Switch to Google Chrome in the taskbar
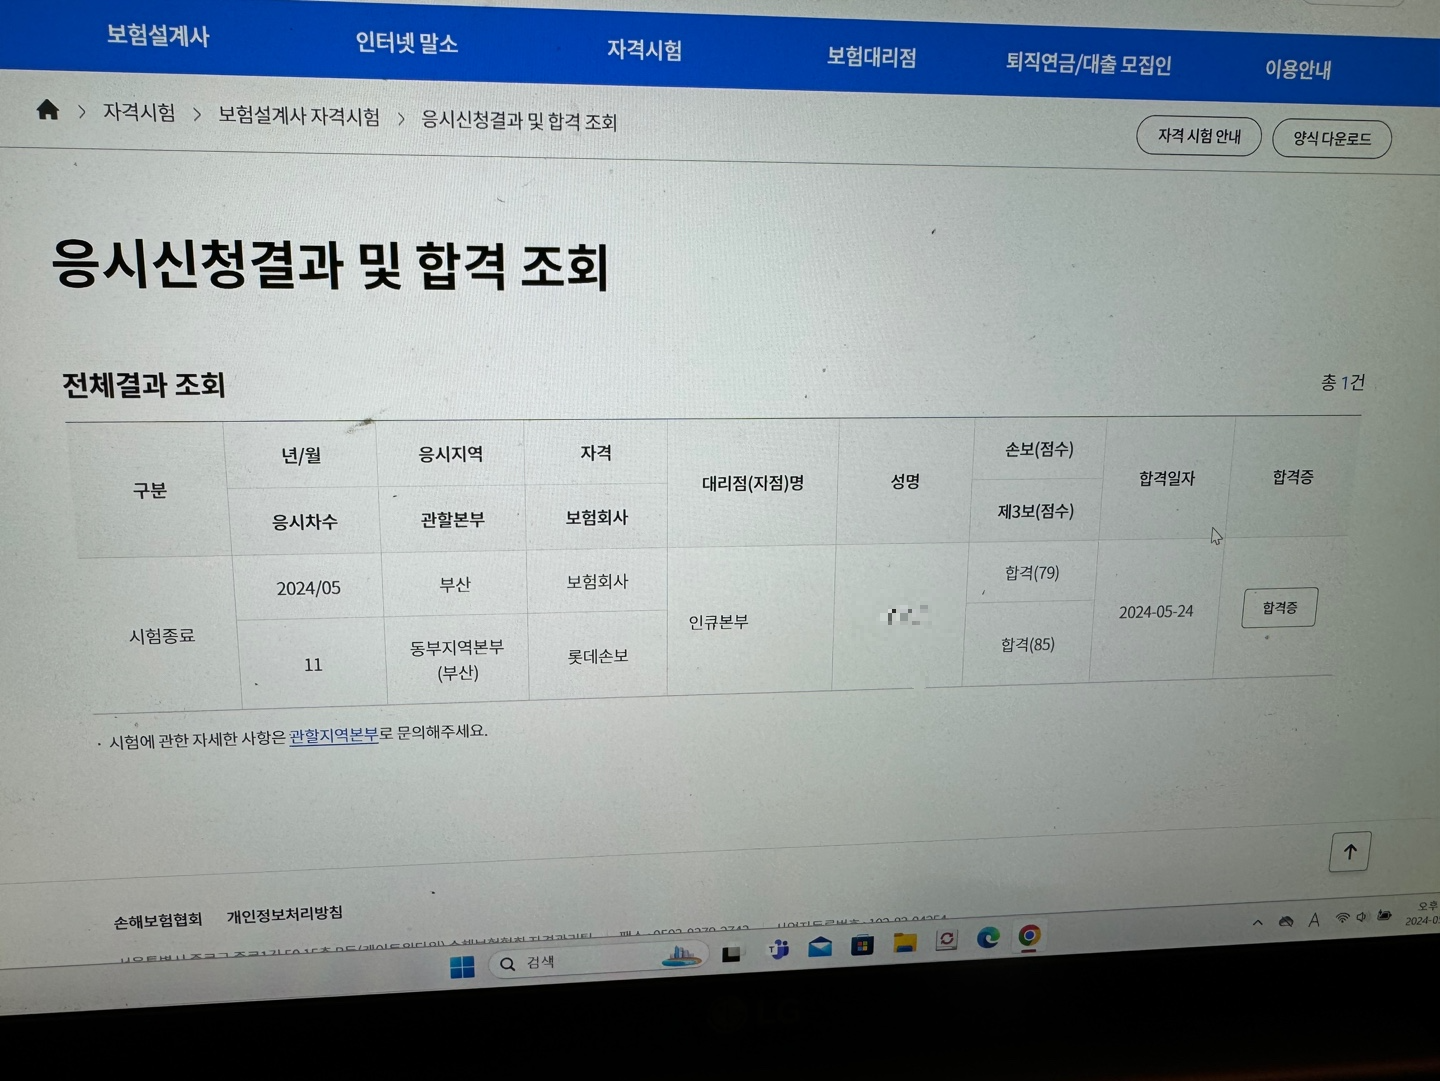 point(1029,935)
